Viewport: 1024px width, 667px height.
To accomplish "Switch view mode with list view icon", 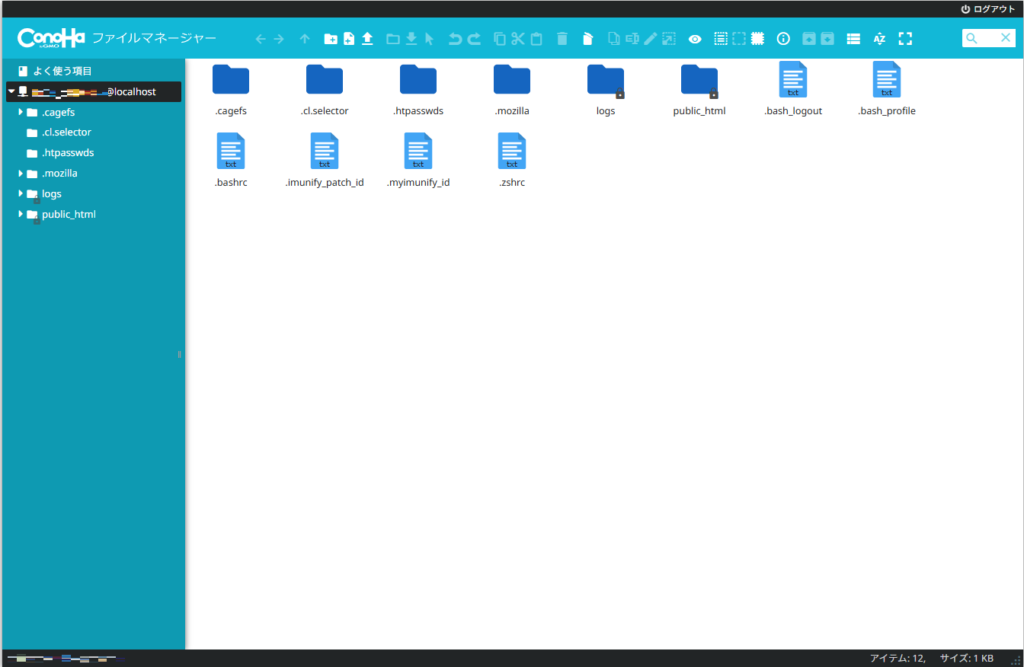I will [x=853, y=39].
